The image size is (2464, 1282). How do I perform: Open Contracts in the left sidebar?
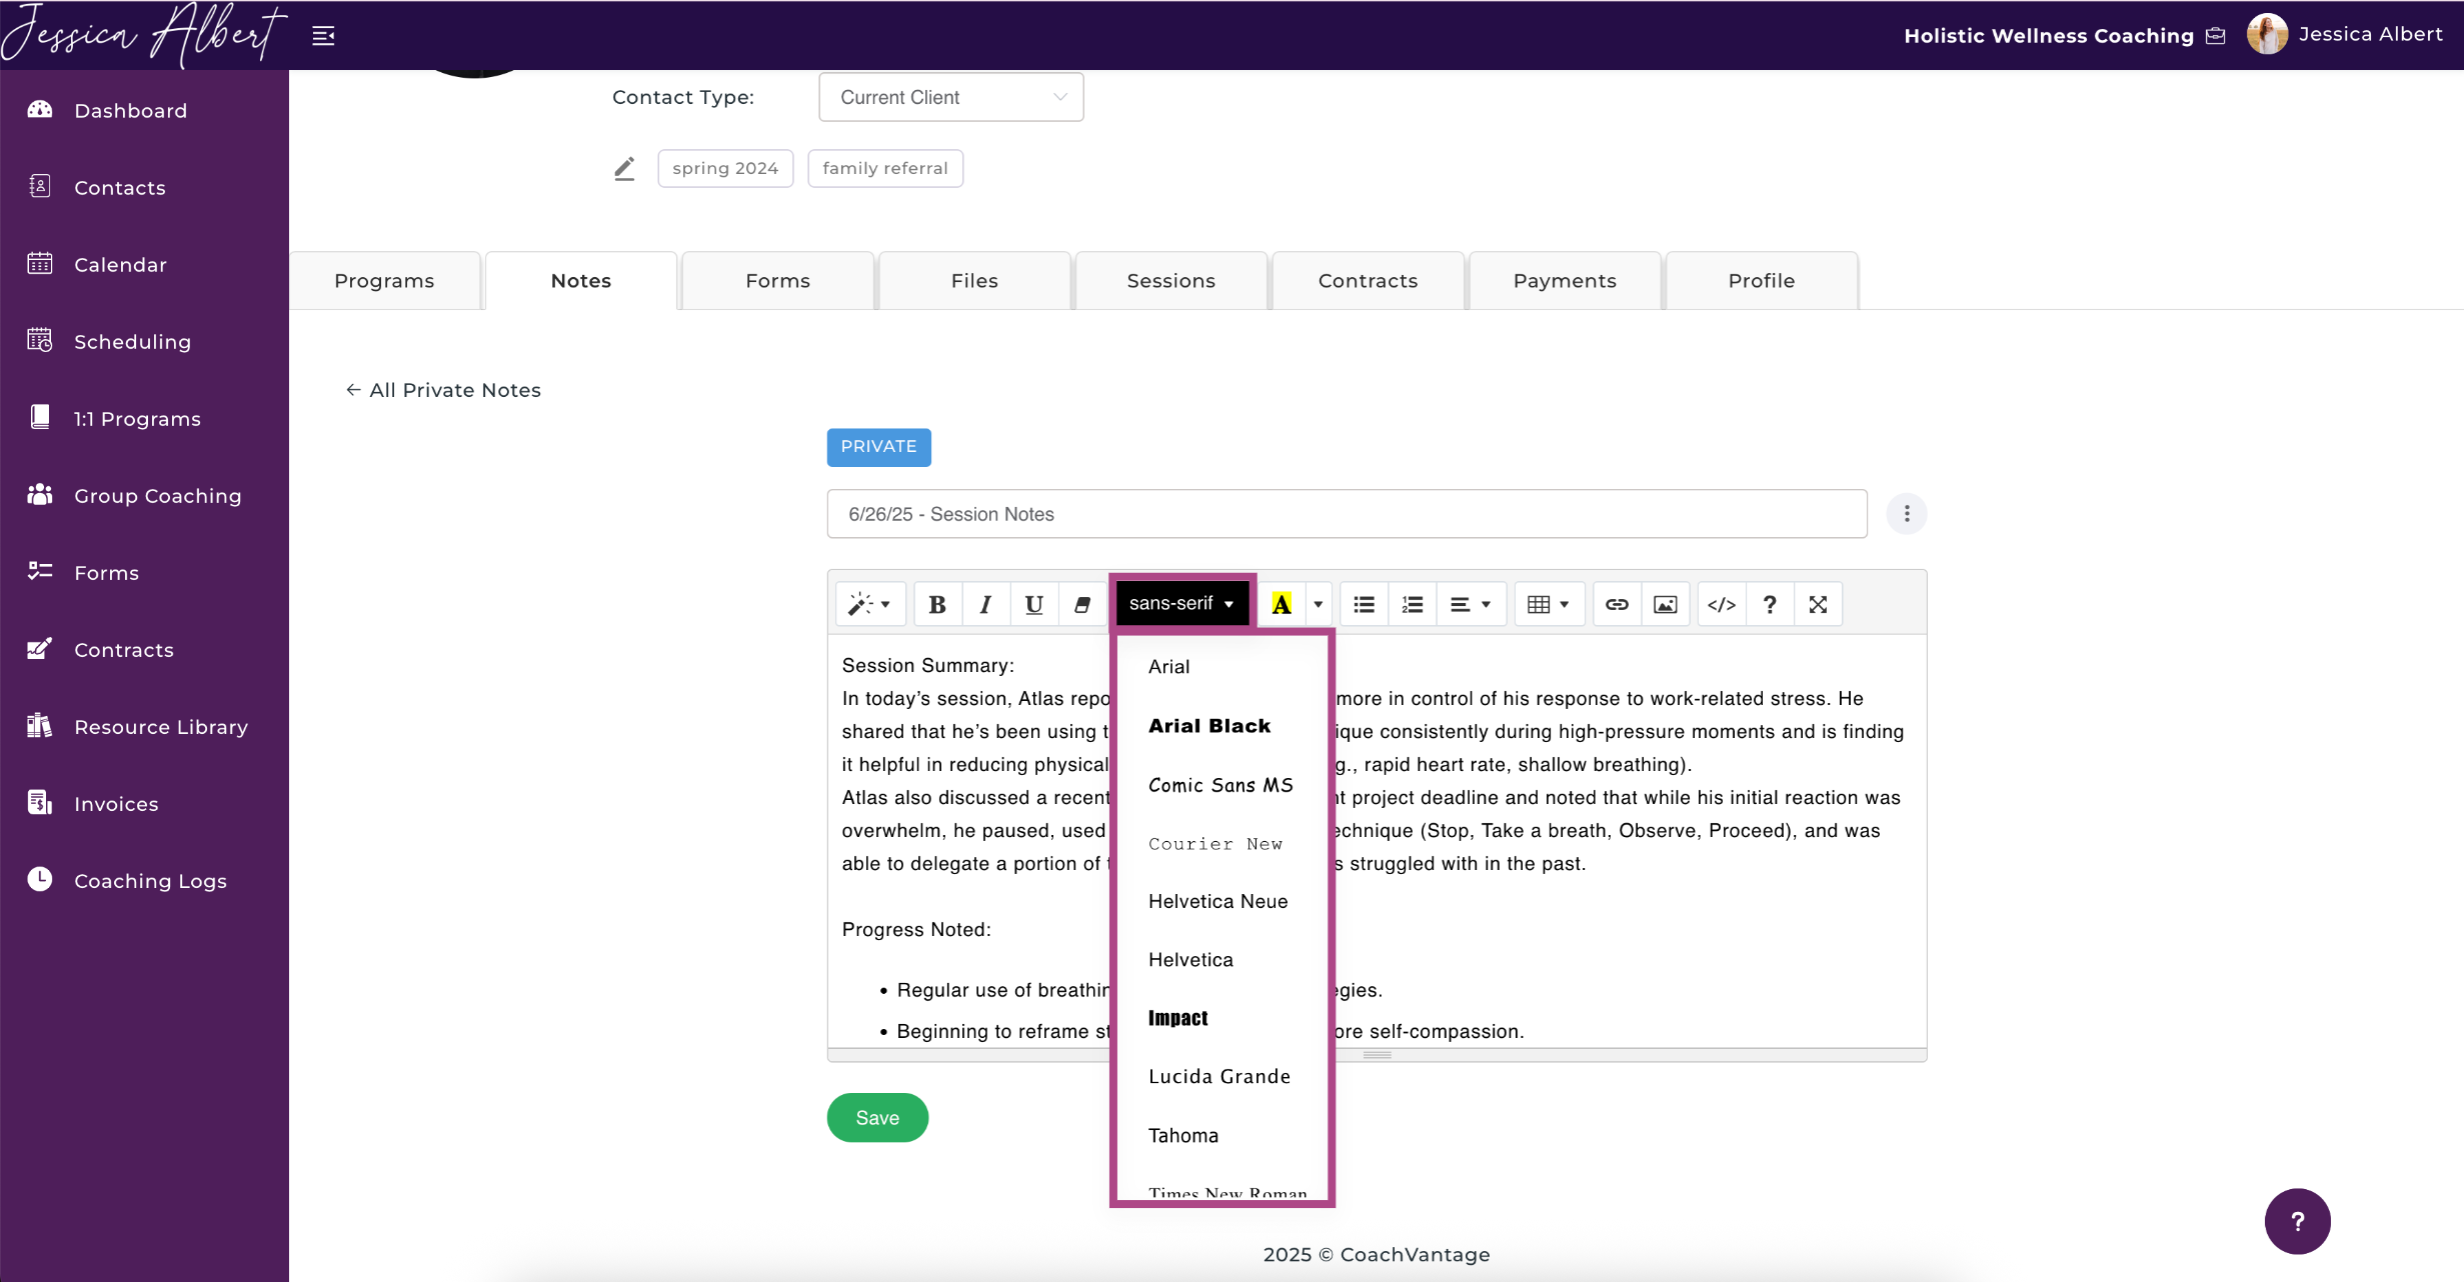tap(124, 649)
